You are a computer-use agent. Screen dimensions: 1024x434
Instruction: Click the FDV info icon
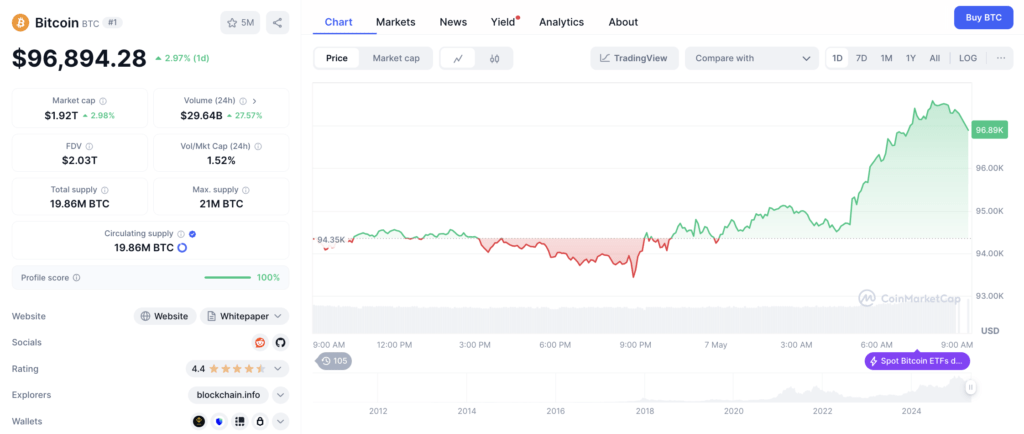pos(89,147)
